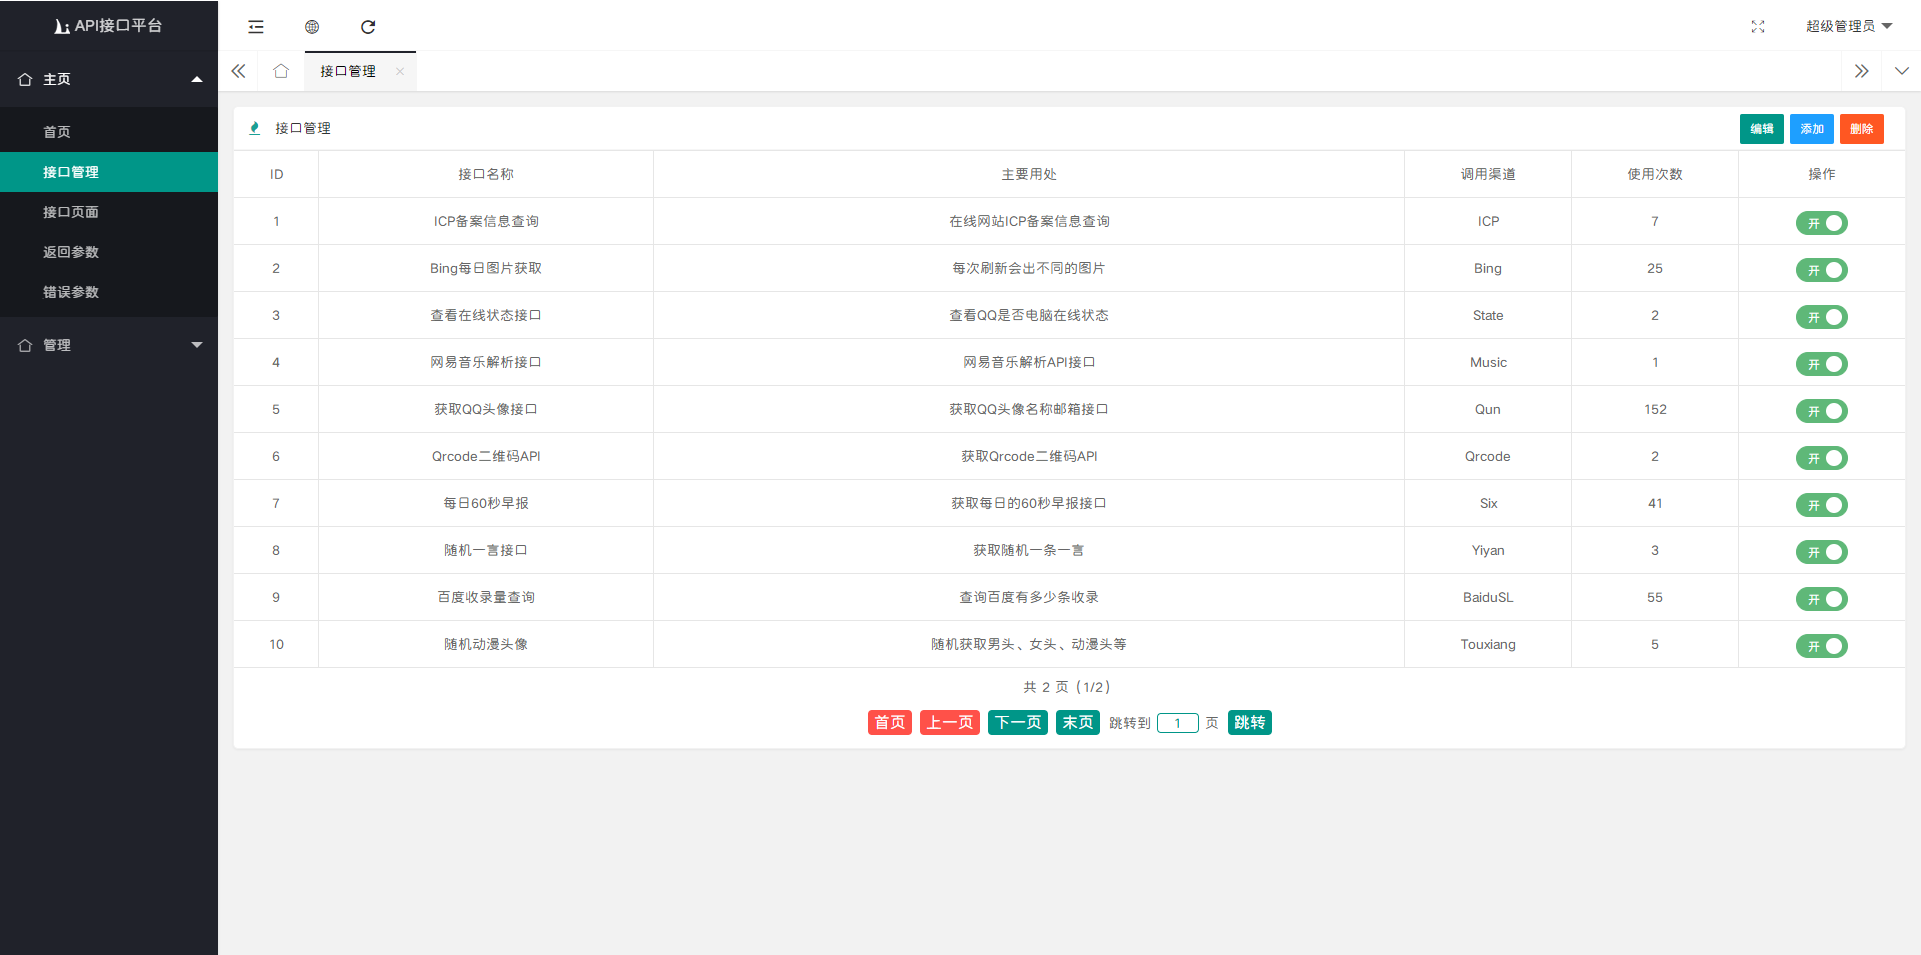Viewport: 1921px width, 955px height.
Task: Expand the 管理 sidebar section
Action: pos(109,345)
